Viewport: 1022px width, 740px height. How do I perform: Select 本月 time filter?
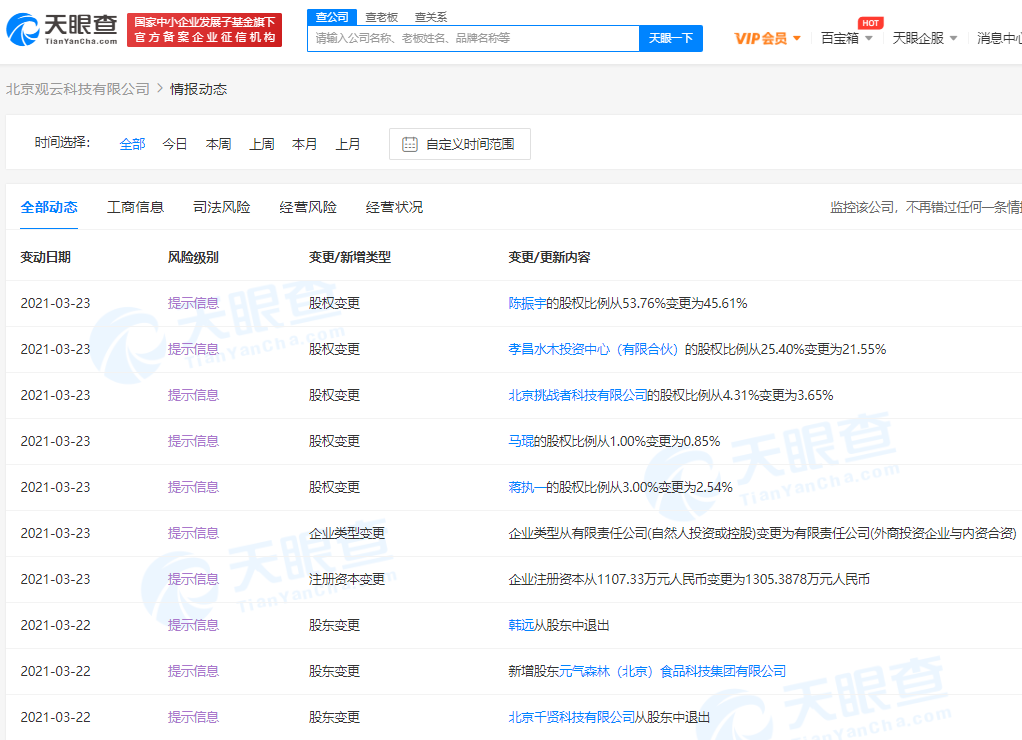point(304,144)
